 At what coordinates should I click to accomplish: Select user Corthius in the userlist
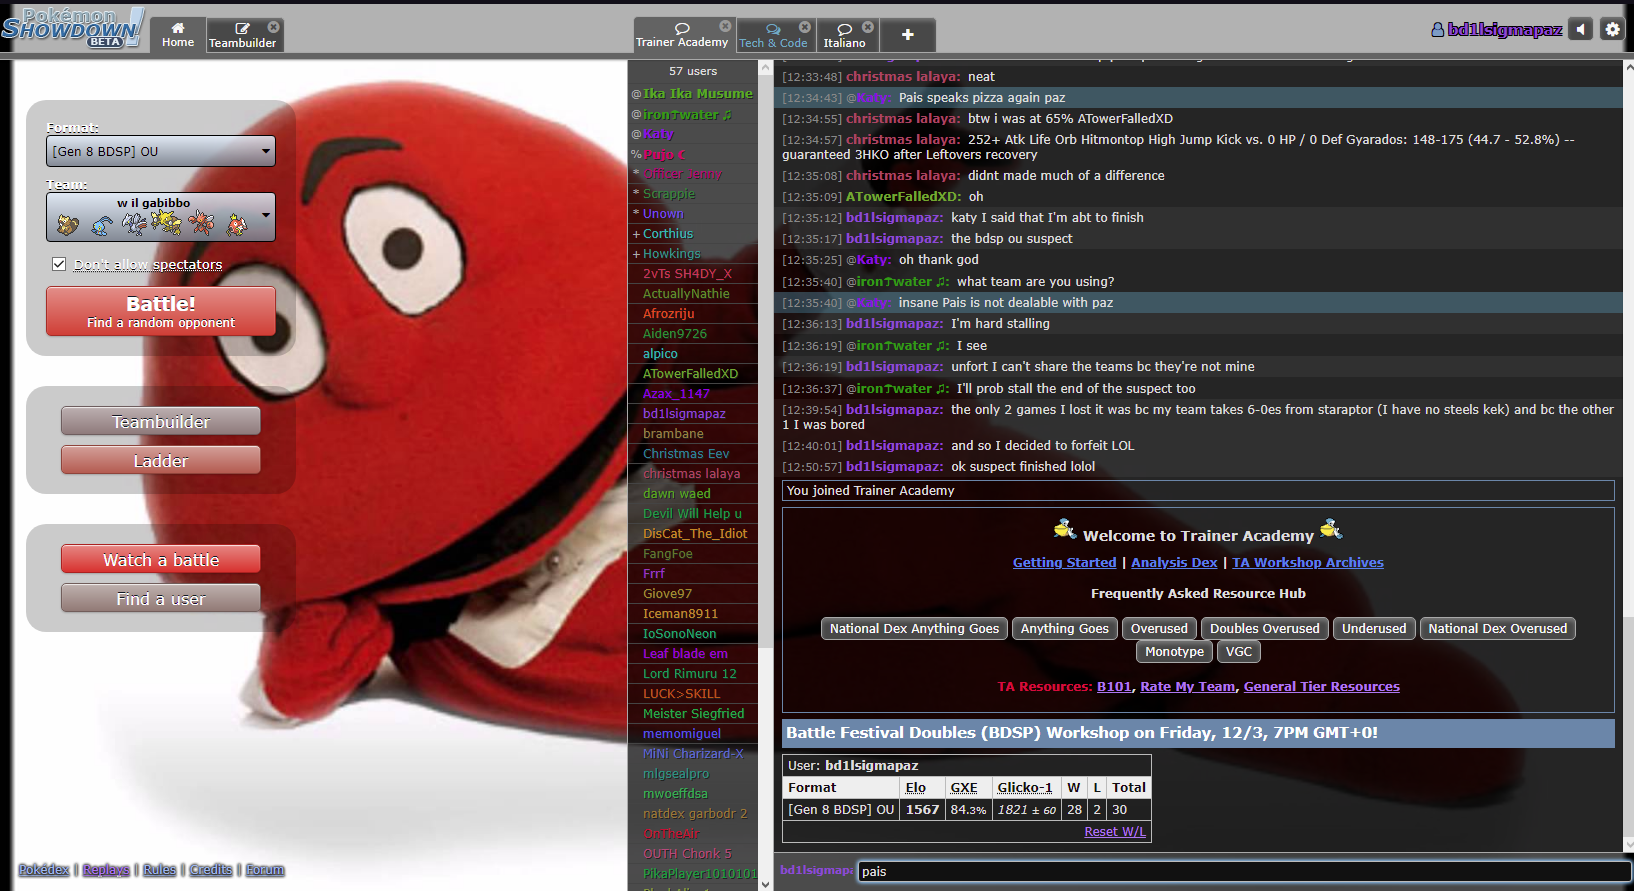coord(693,234)
